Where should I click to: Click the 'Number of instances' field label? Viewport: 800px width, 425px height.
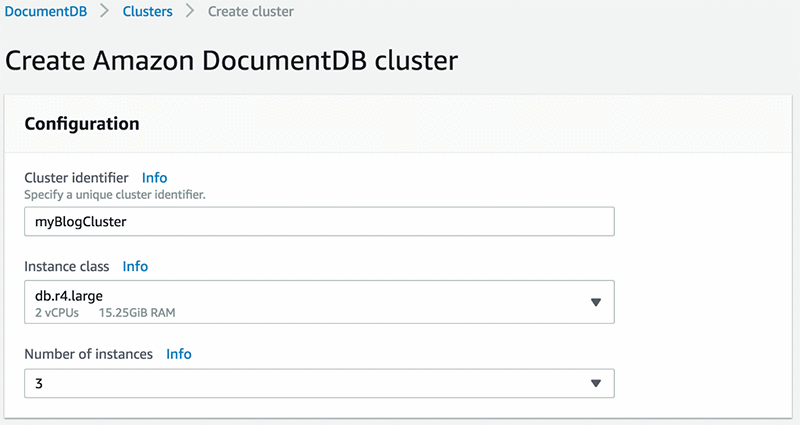point(88,354)
